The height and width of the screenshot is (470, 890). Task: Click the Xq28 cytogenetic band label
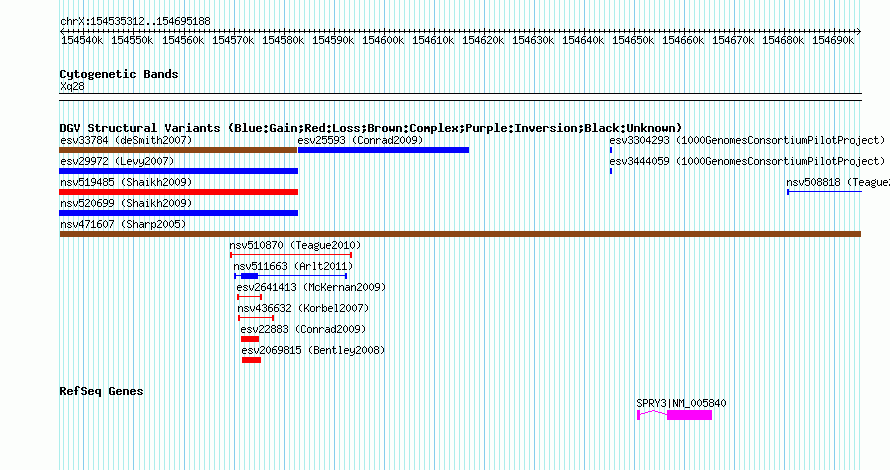pyautogui.click(x=72, y=87)
